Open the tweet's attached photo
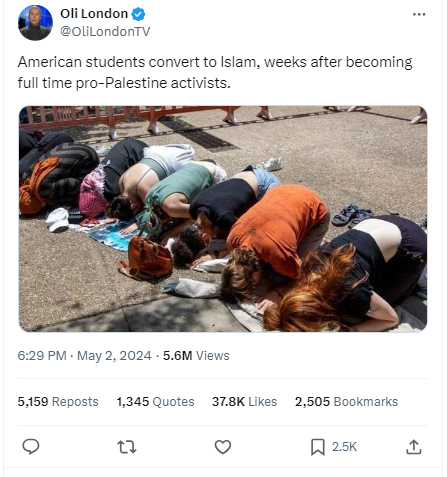 pos(223,219)
